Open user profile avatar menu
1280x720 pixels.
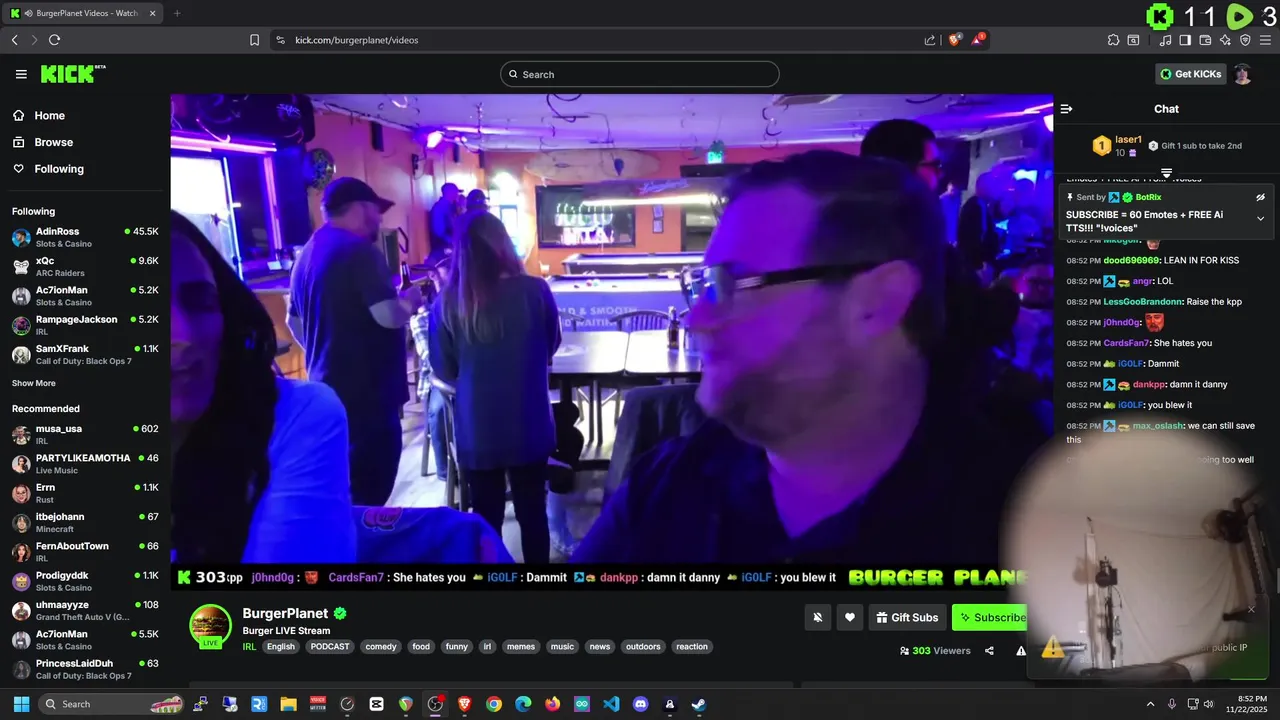coord(1242,74)
